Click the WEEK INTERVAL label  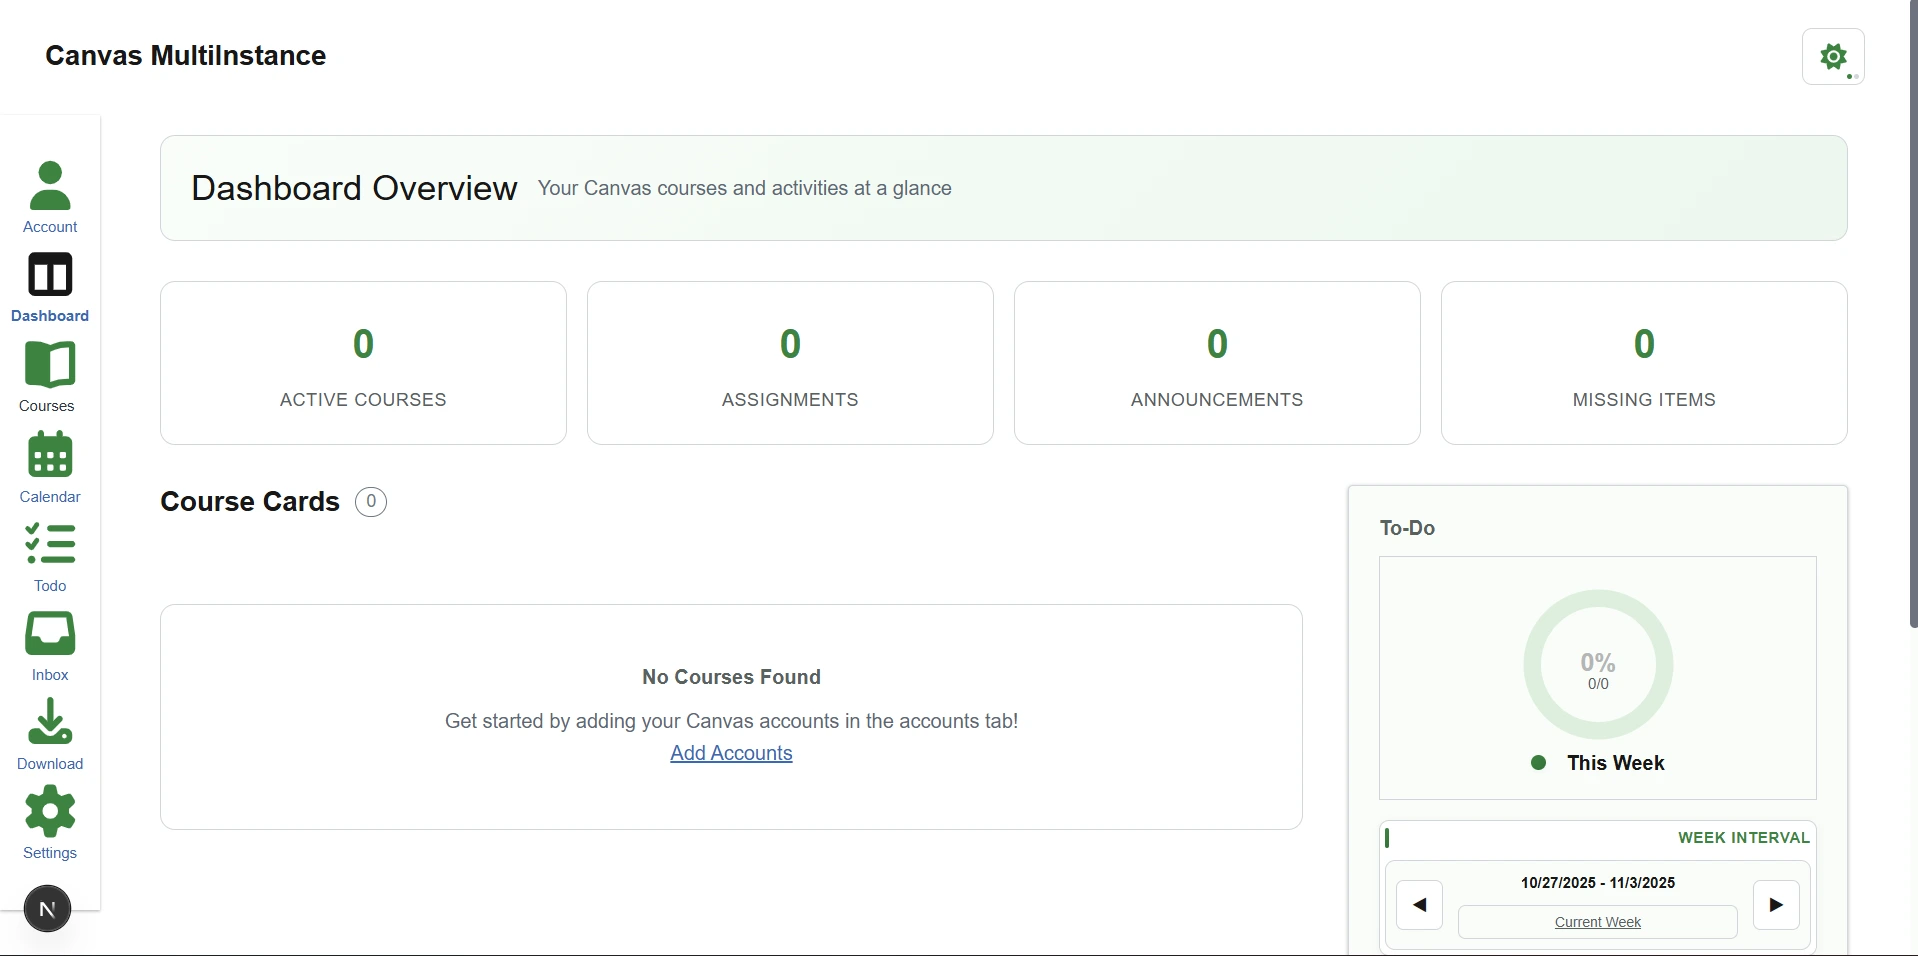click(x=1743, y=838)
